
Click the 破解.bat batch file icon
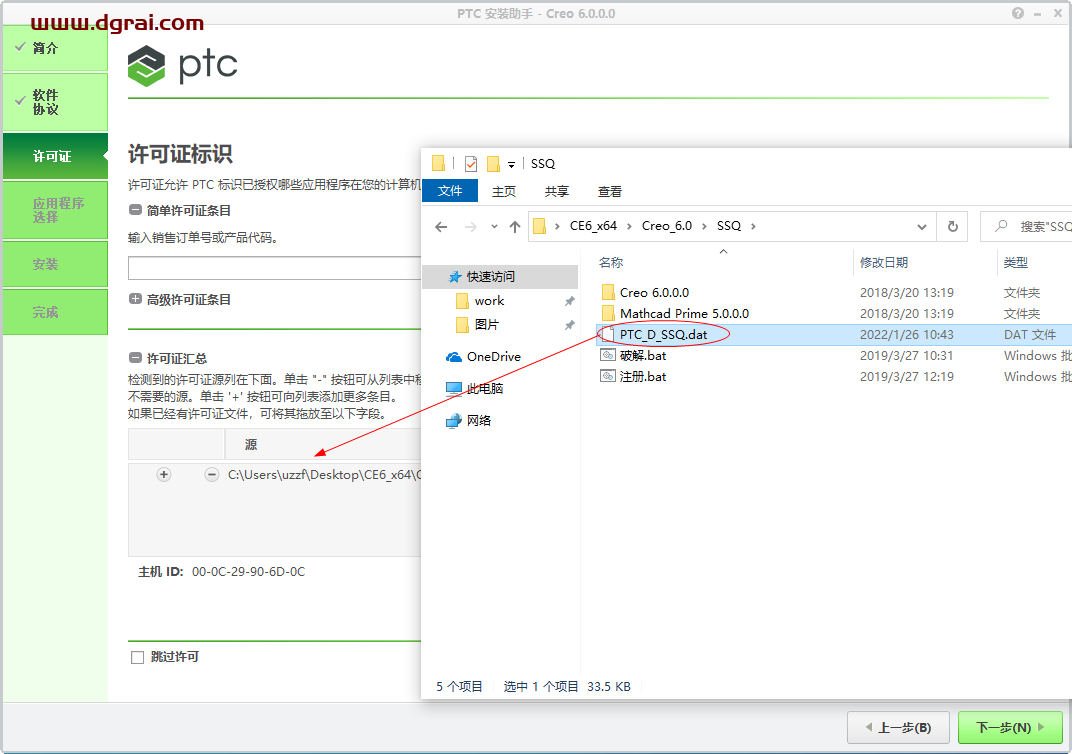point(607,355)
